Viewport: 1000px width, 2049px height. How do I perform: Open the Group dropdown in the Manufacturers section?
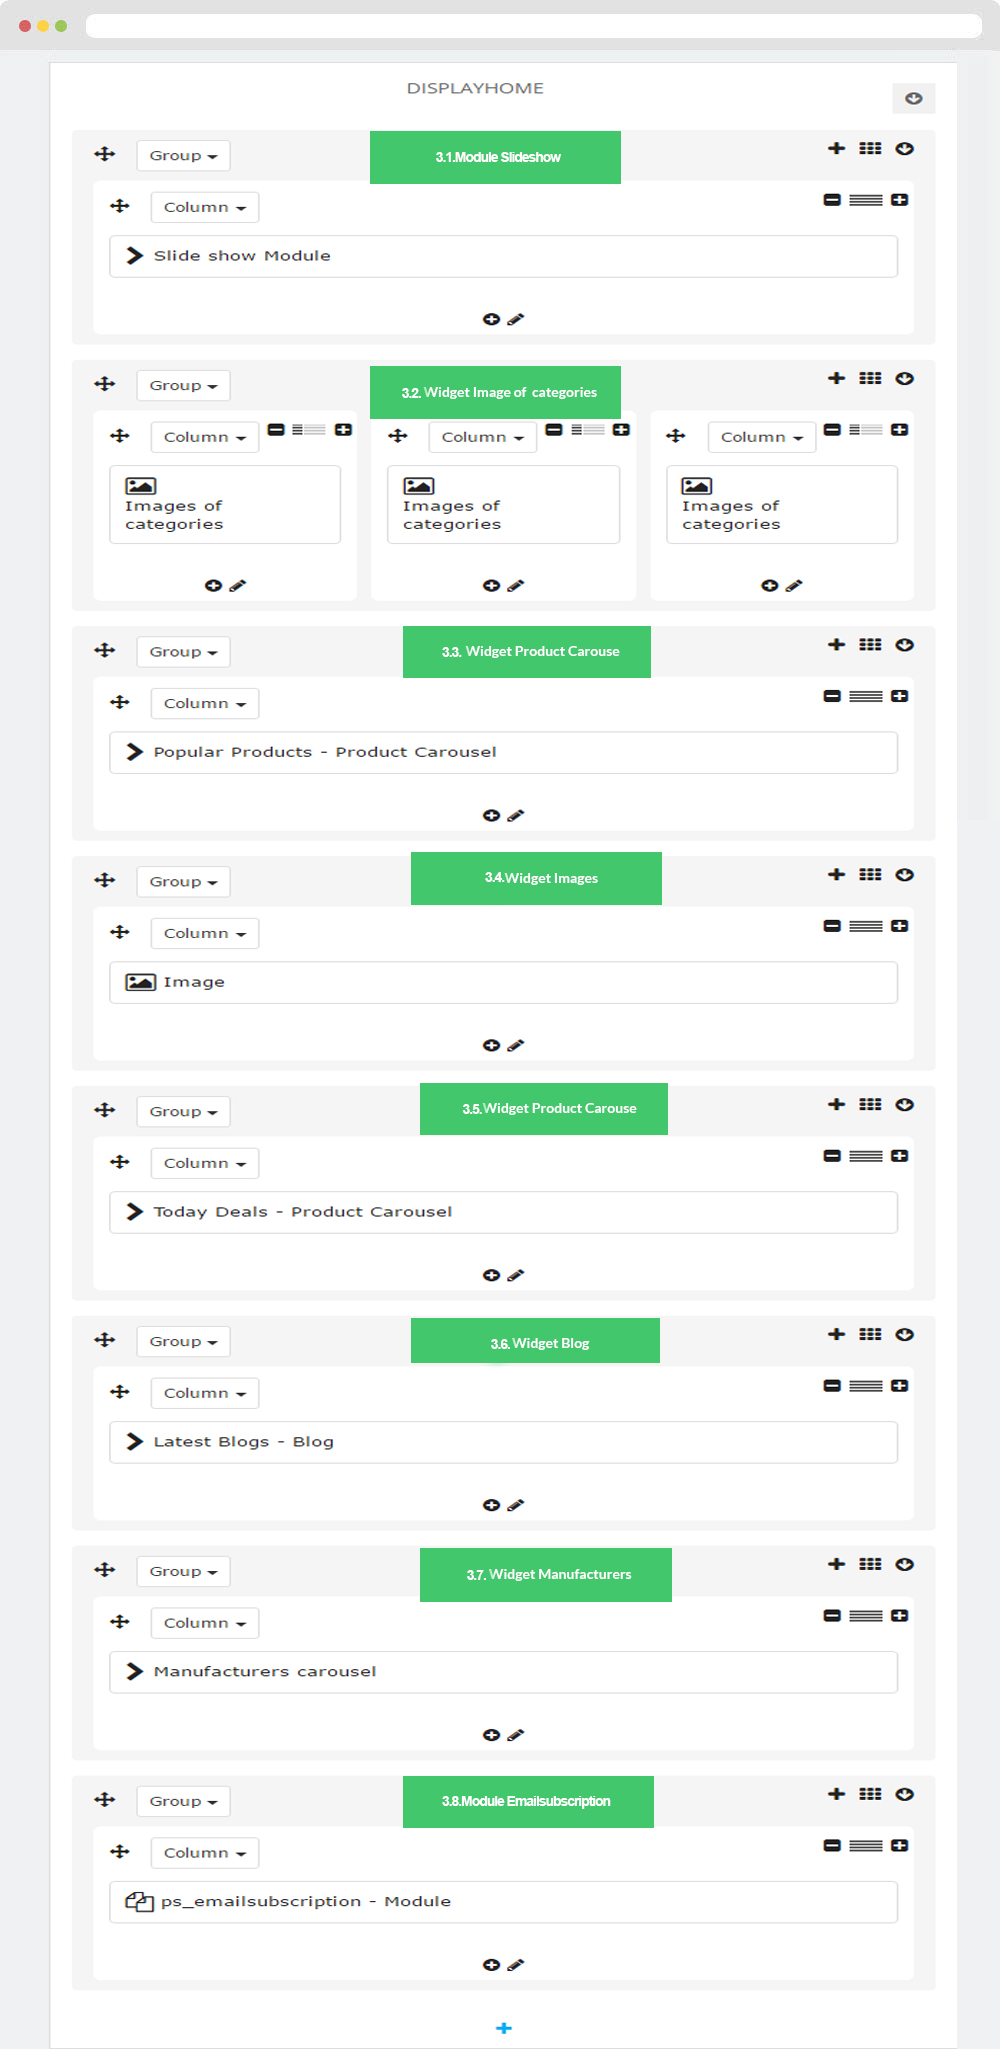(x=183, y=1572)
